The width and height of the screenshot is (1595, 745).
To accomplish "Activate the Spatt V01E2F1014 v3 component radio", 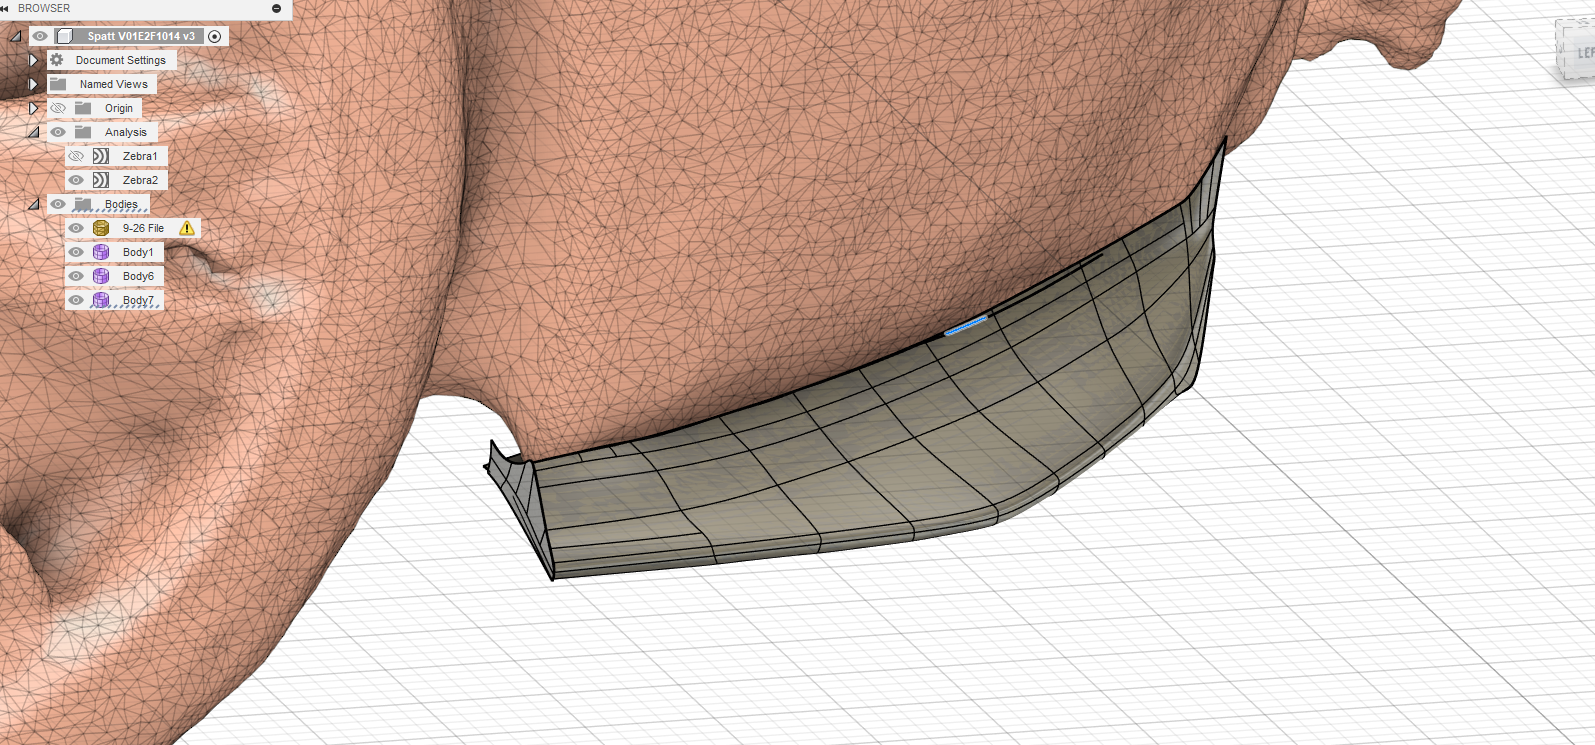I will click(214, 36).
